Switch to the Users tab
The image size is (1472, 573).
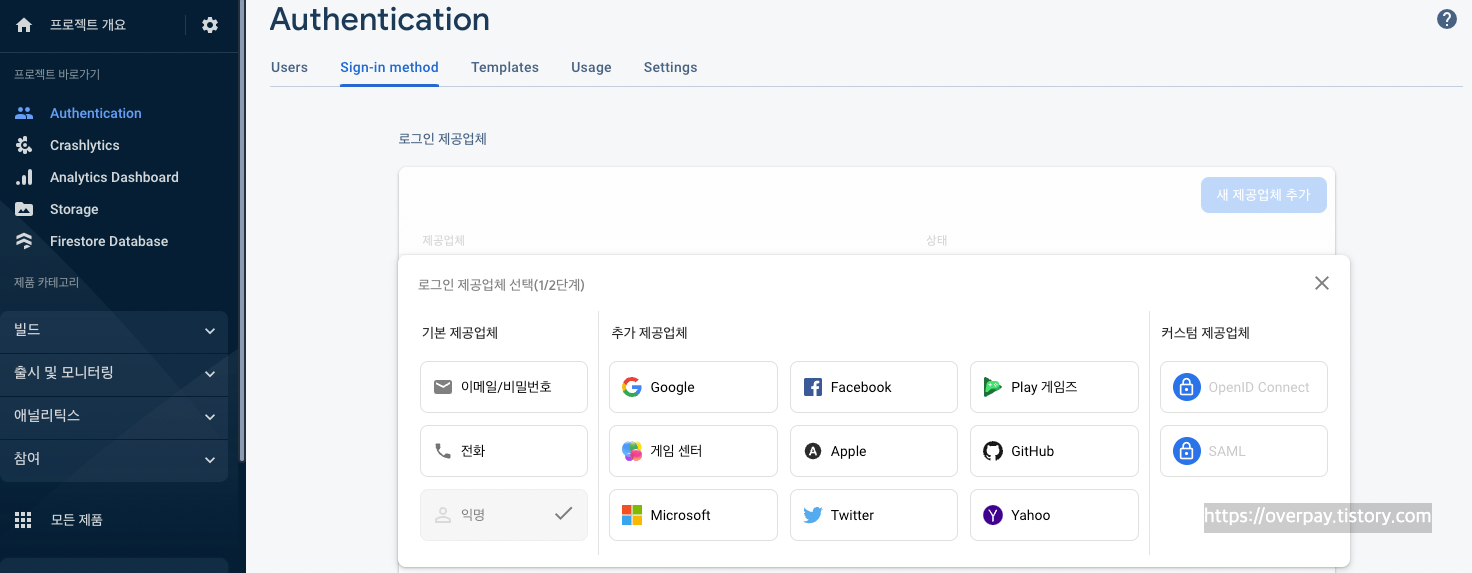289,67
